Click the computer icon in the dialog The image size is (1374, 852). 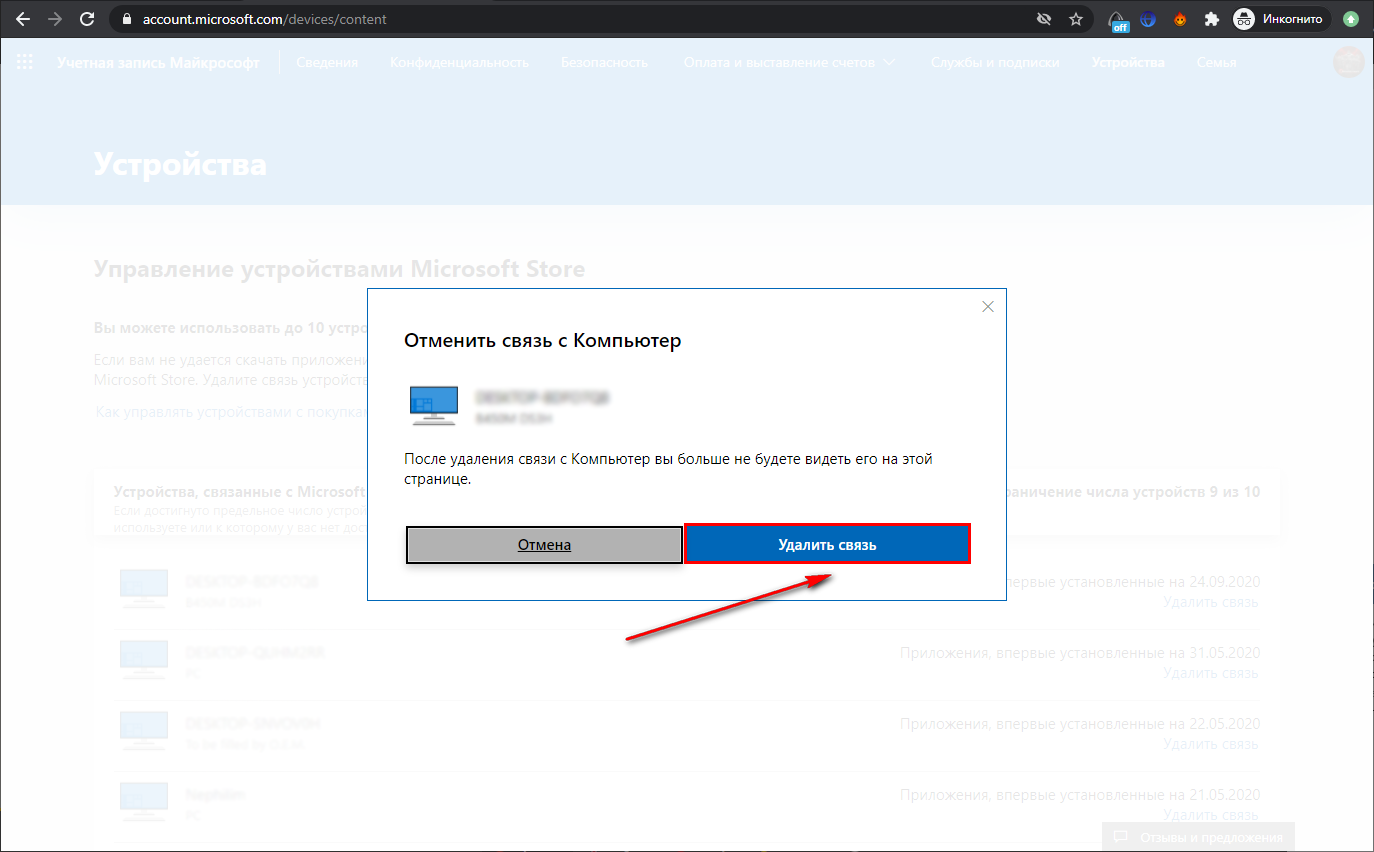pos(434,406)
